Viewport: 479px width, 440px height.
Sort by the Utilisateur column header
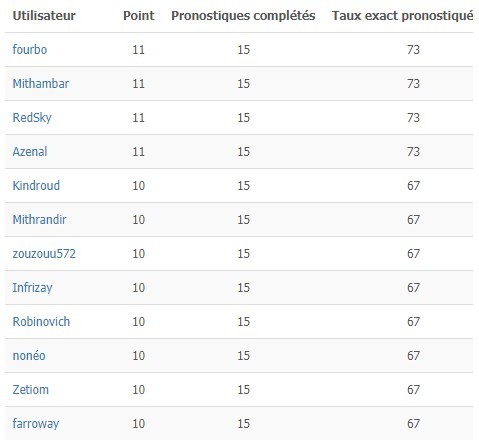point(44,16)
